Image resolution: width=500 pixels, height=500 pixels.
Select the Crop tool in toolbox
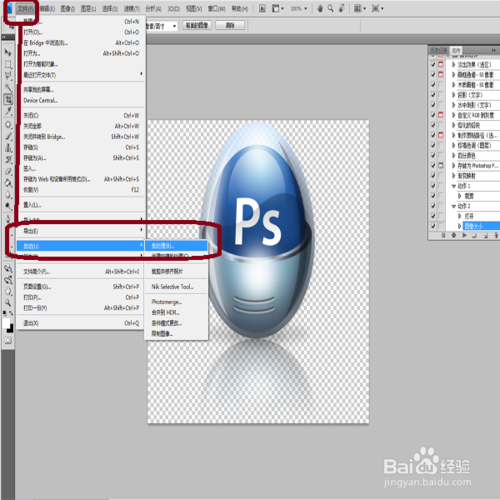tap(8, 99)
